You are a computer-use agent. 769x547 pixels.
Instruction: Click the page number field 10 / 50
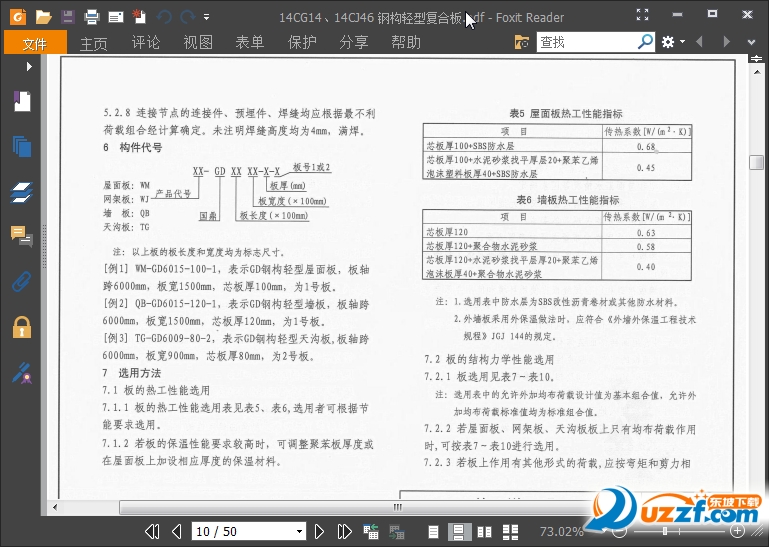tap(242, 531)
